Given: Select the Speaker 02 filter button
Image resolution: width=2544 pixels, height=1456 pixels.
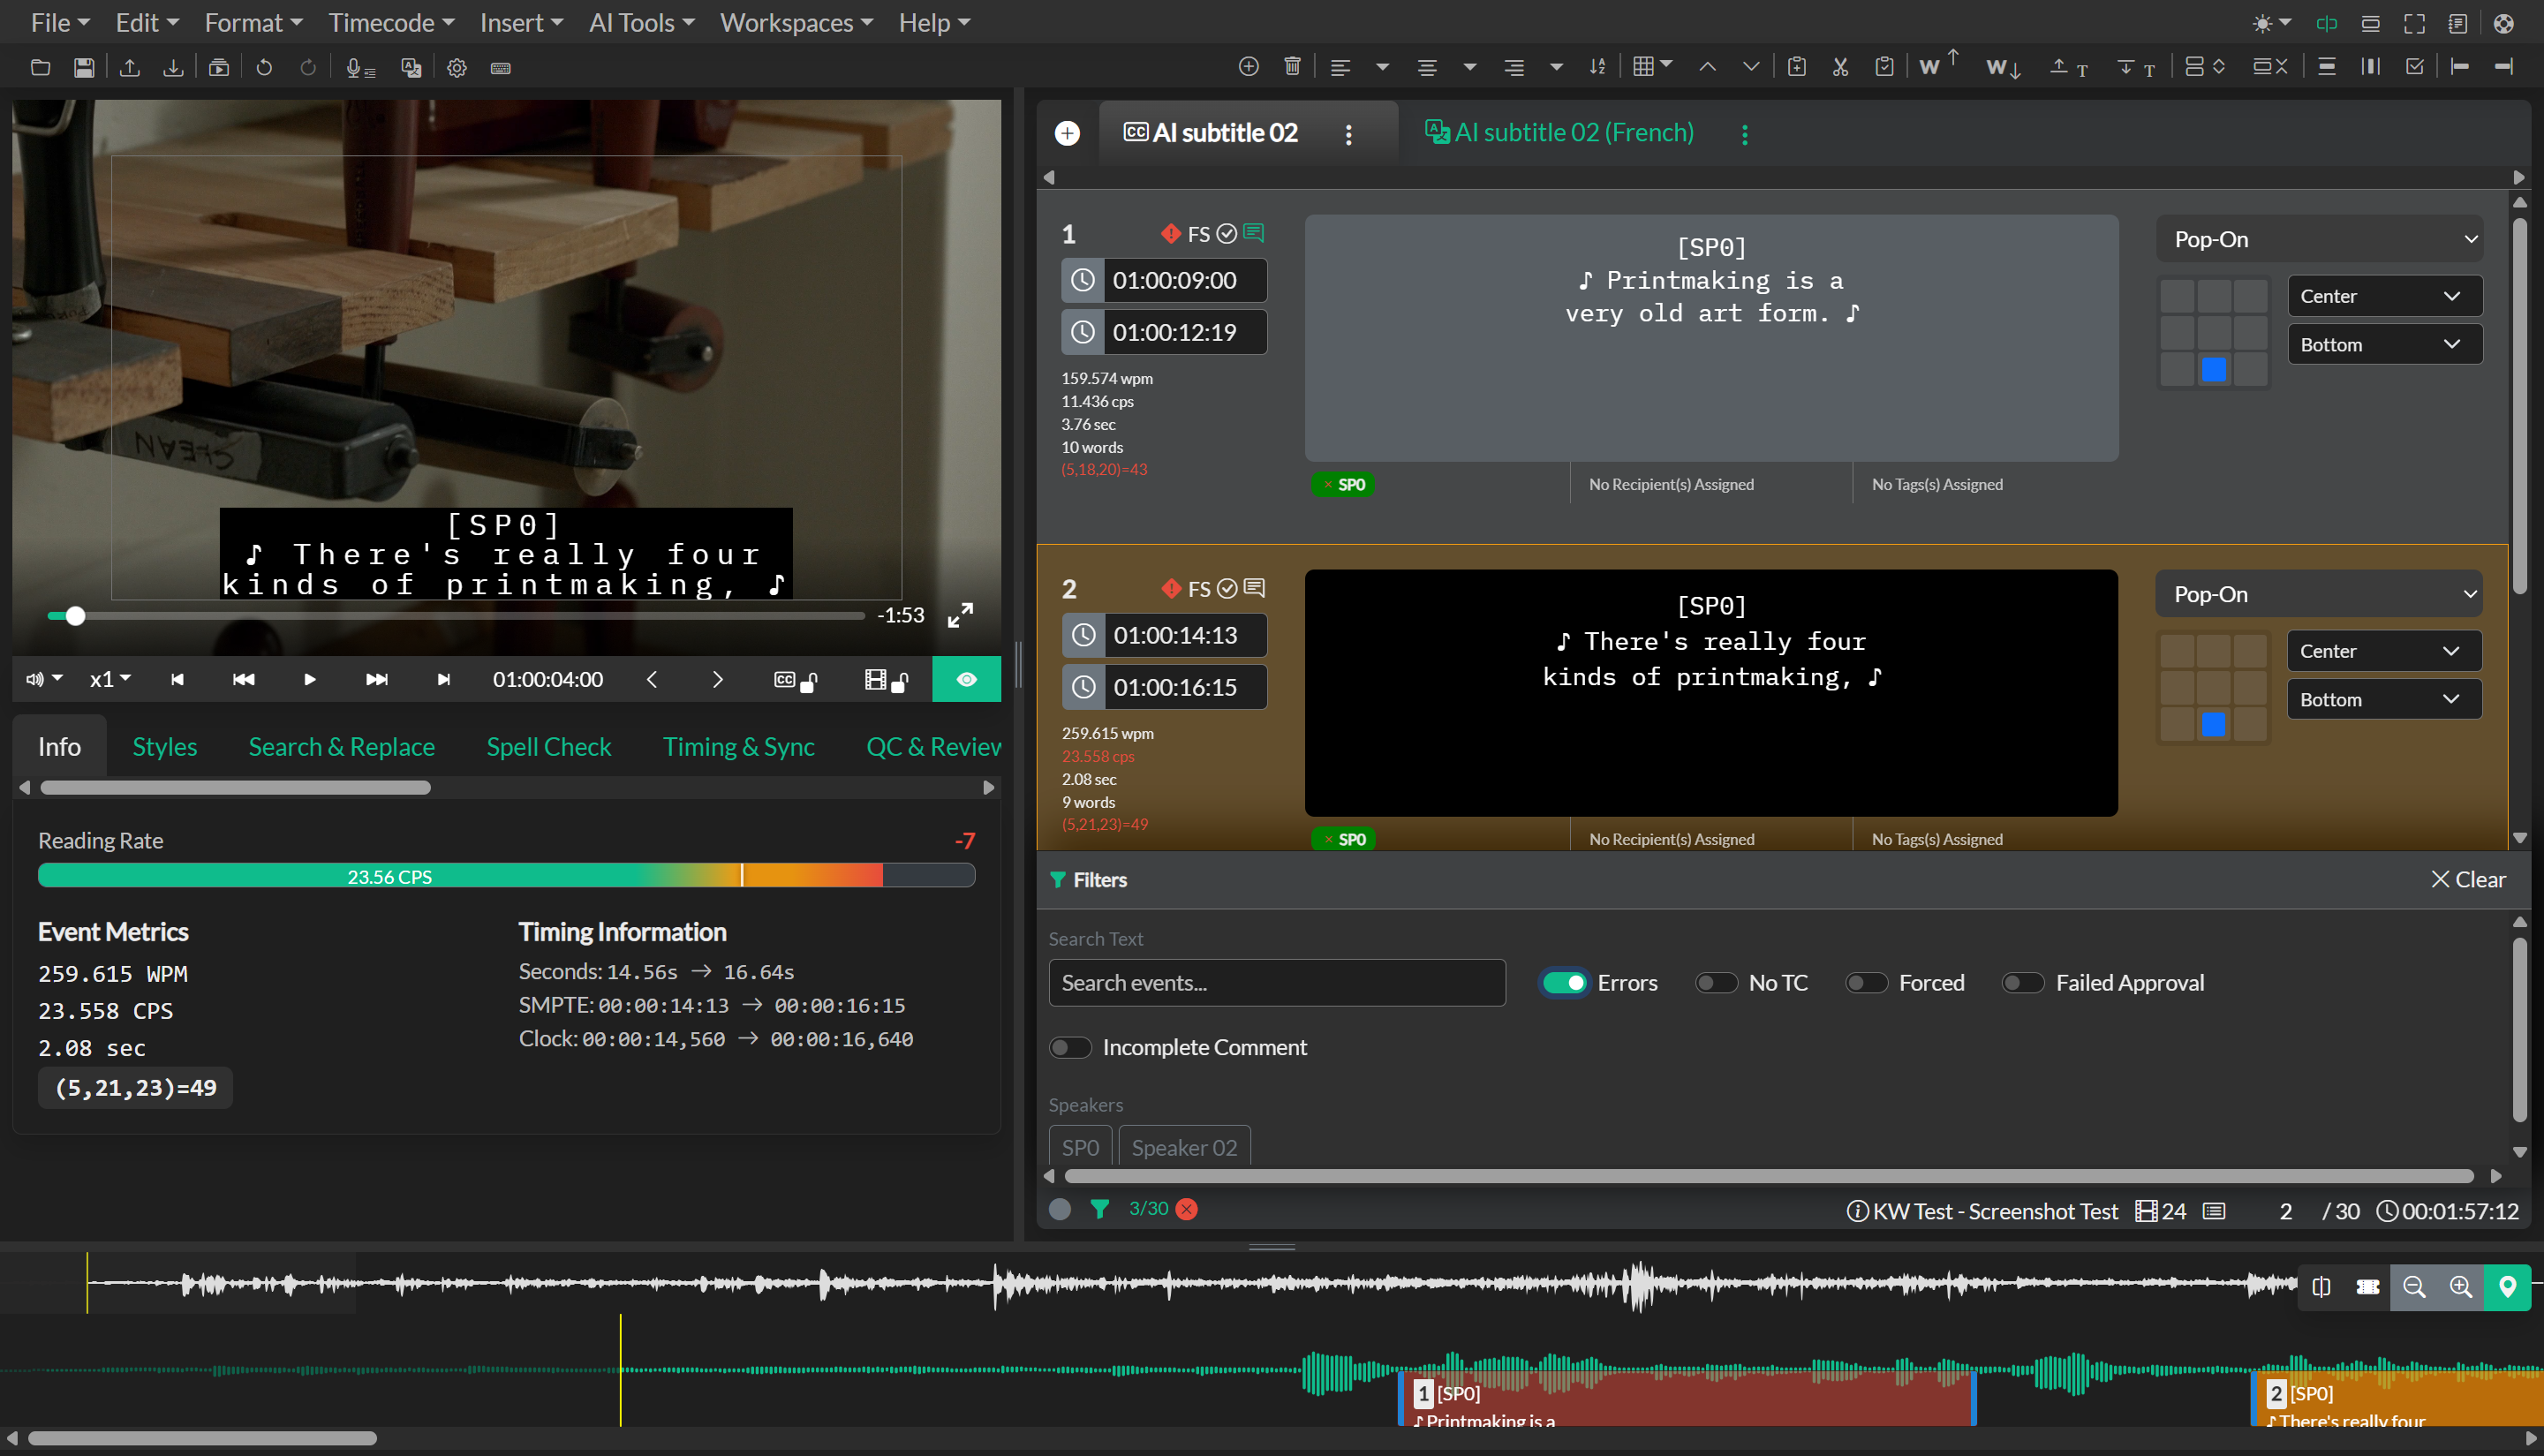Looking at the screenshot, I should (1184, 1147).
